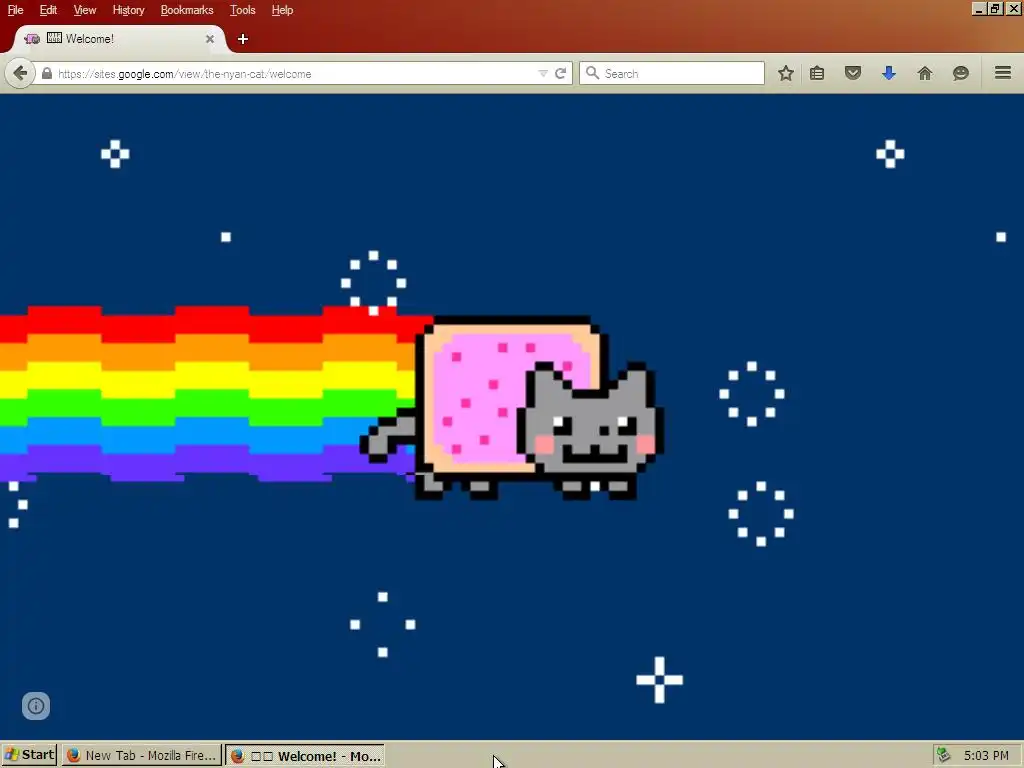
Task: Bookmark this page with the star icon
Action: pos(786,73)
